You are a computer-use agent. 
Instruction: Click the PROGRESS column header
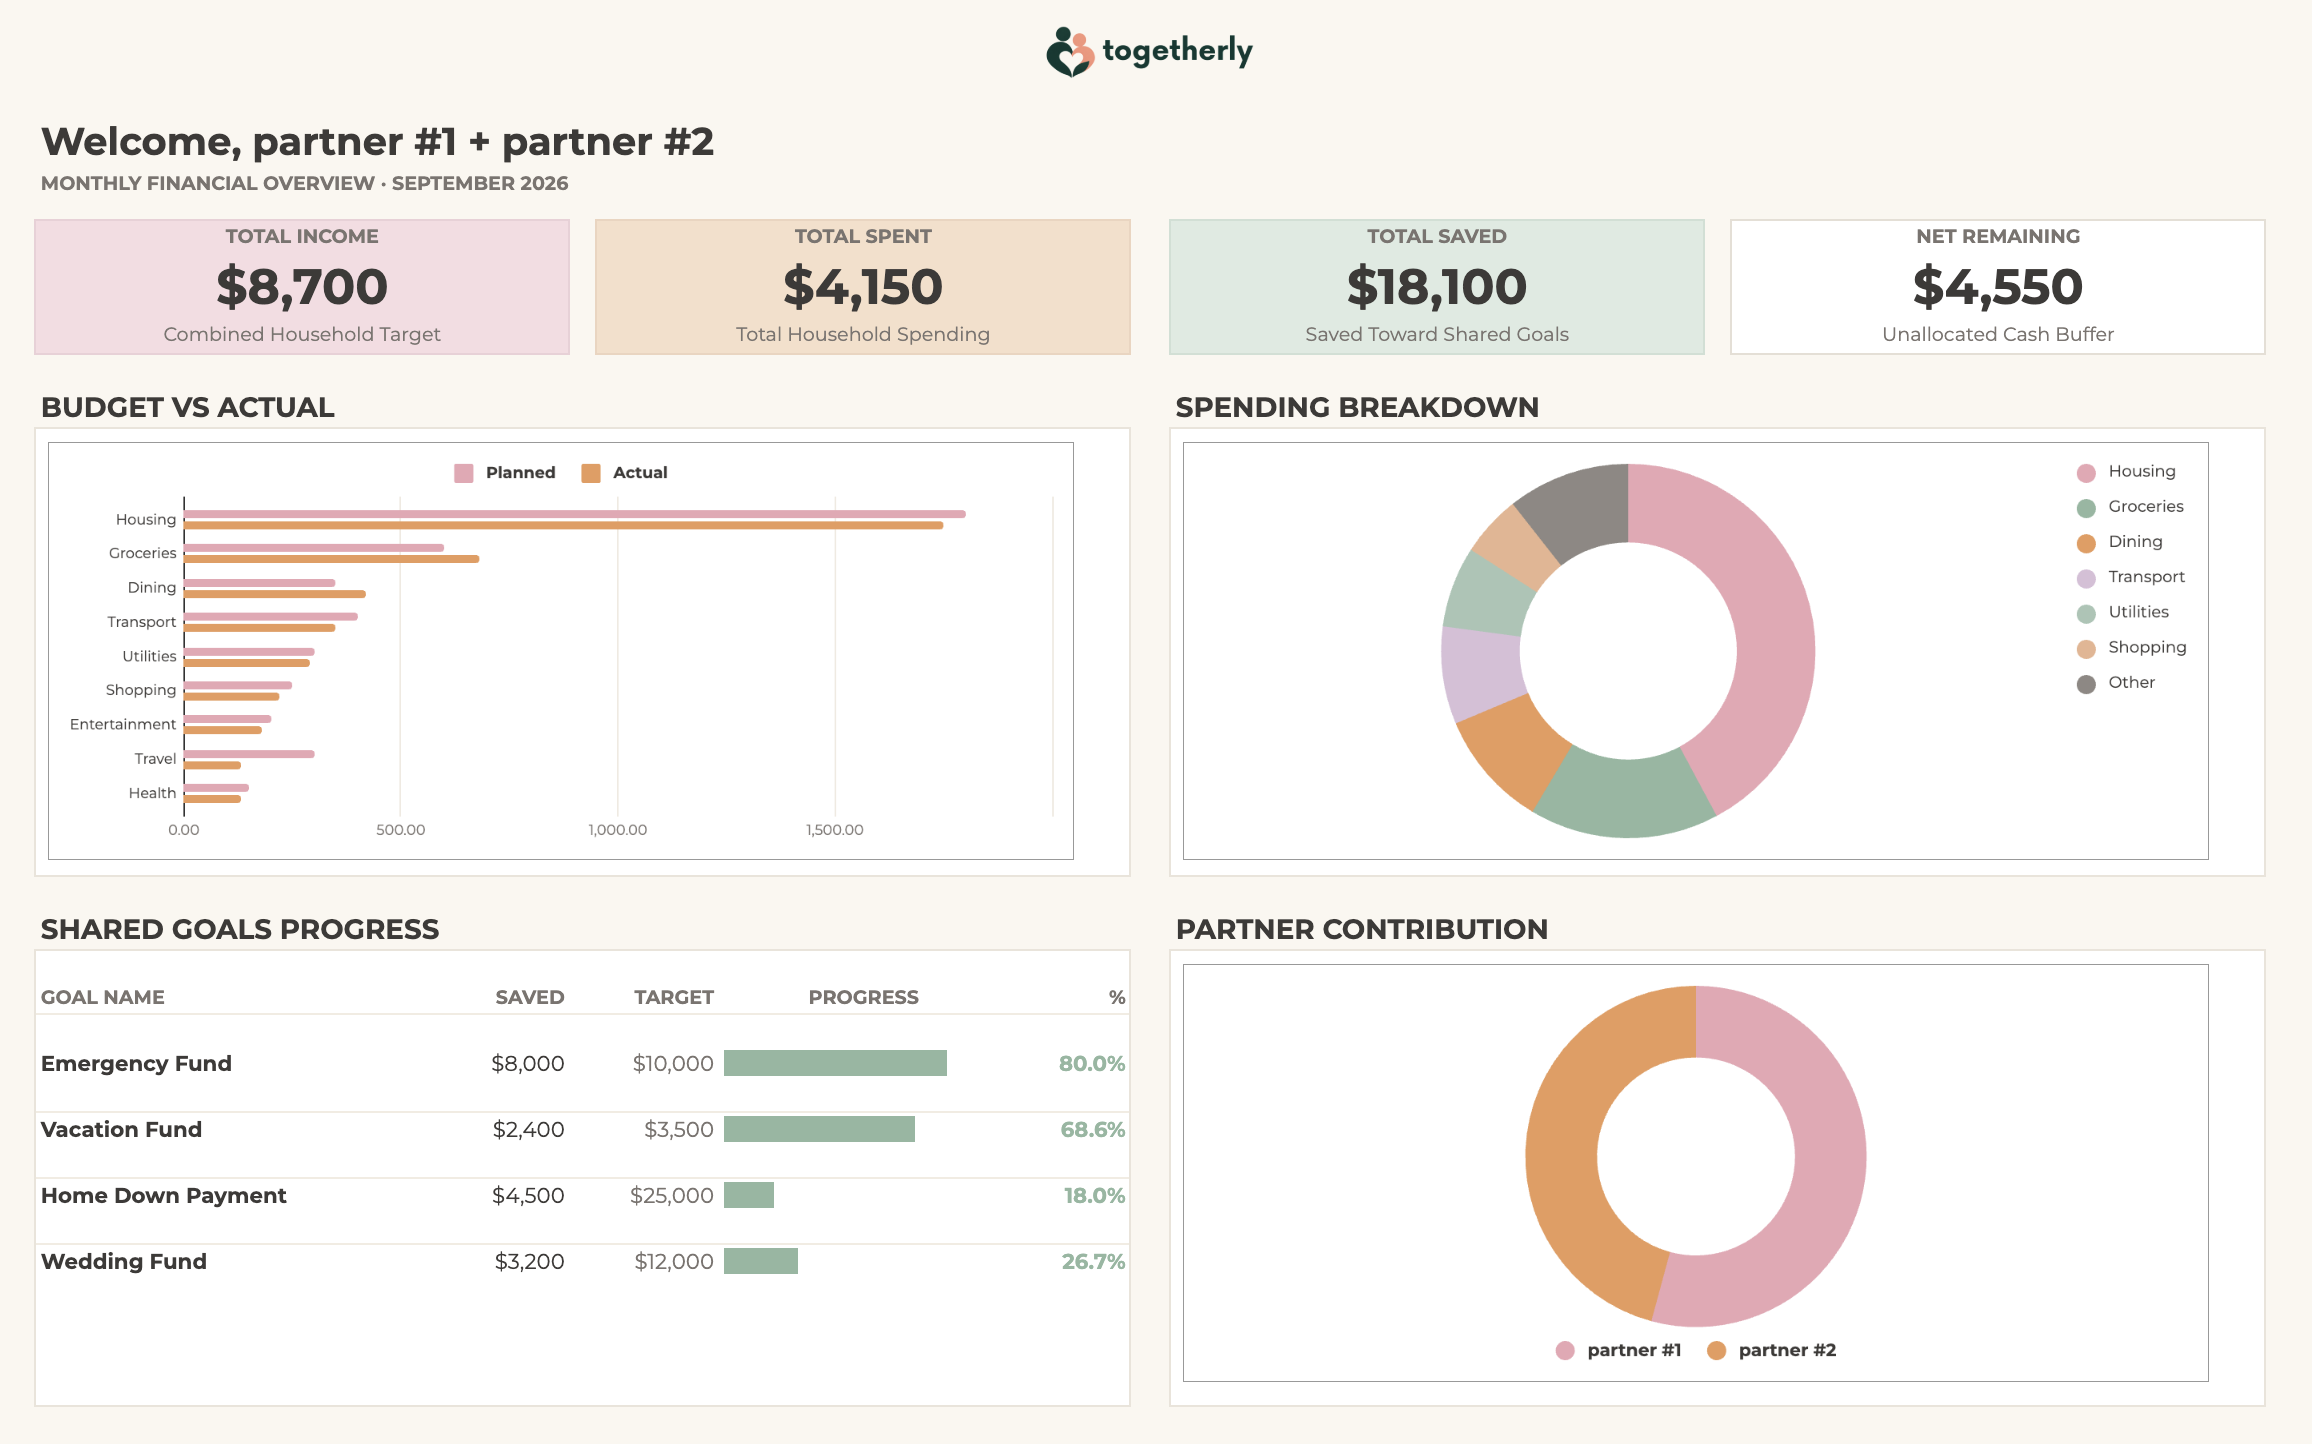pyautogui.click(x=863, y=997)
